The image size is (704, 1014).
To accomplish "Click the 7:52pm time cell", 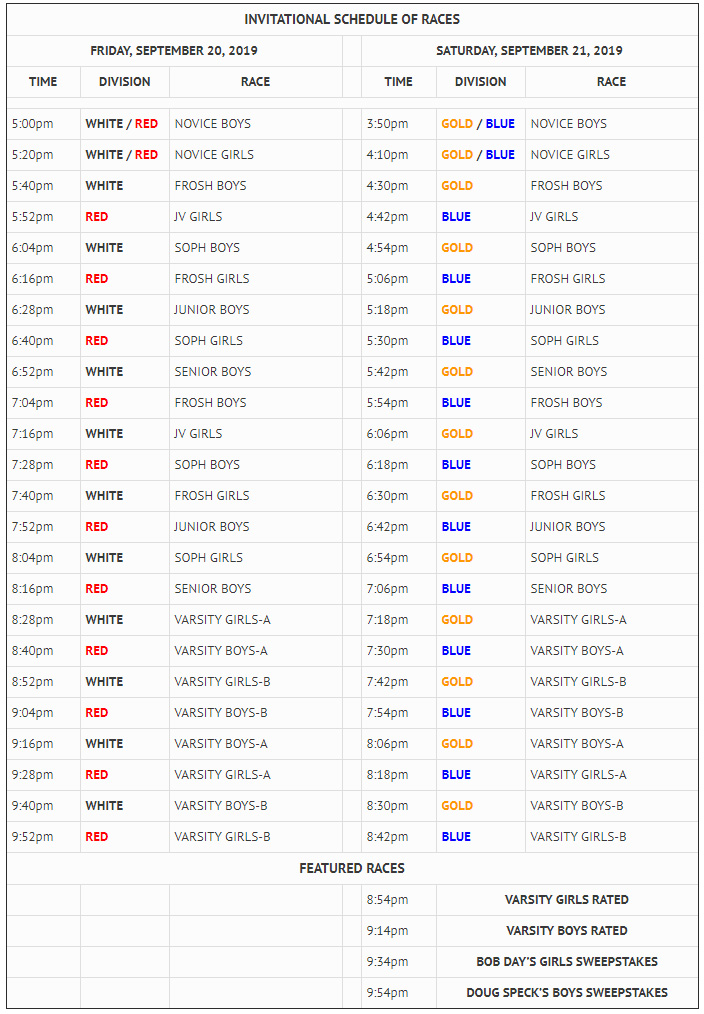I will tap(44, 527).
